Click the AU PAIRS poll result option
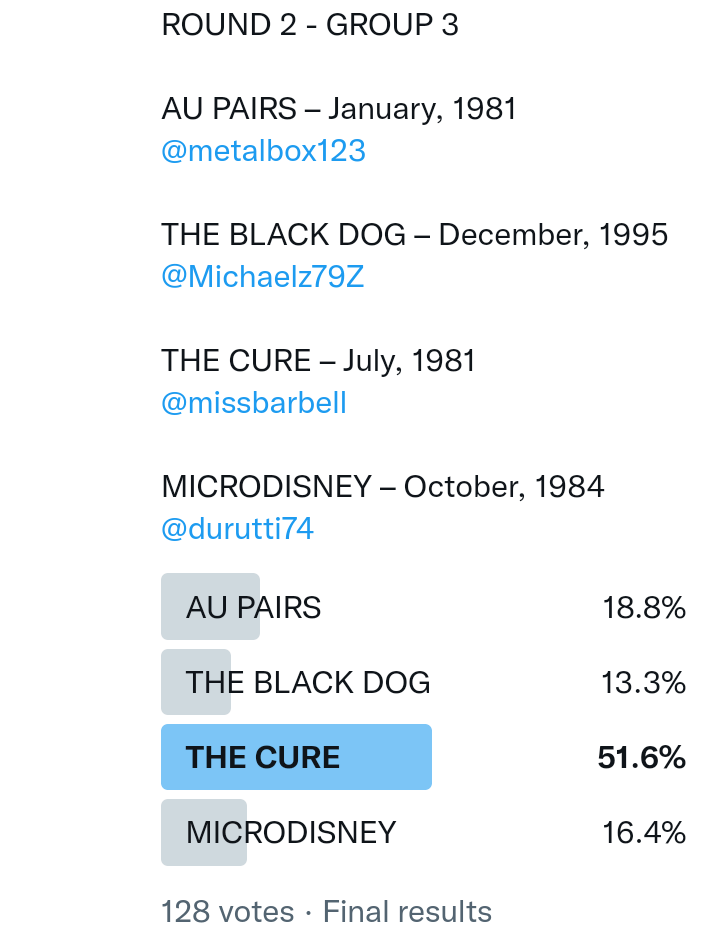The width and height of the screenshot is (720, 935). (253, 607)
